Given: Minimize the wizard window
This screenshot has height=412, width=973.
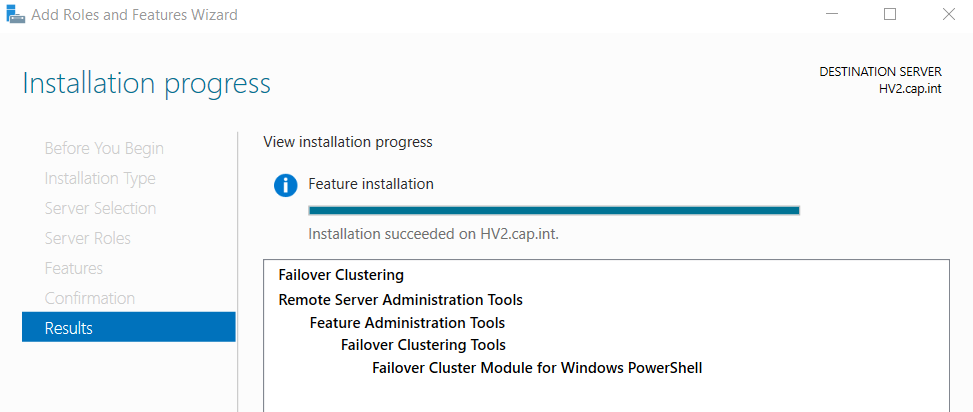Looking at the screenshot, I should point(832,14).
